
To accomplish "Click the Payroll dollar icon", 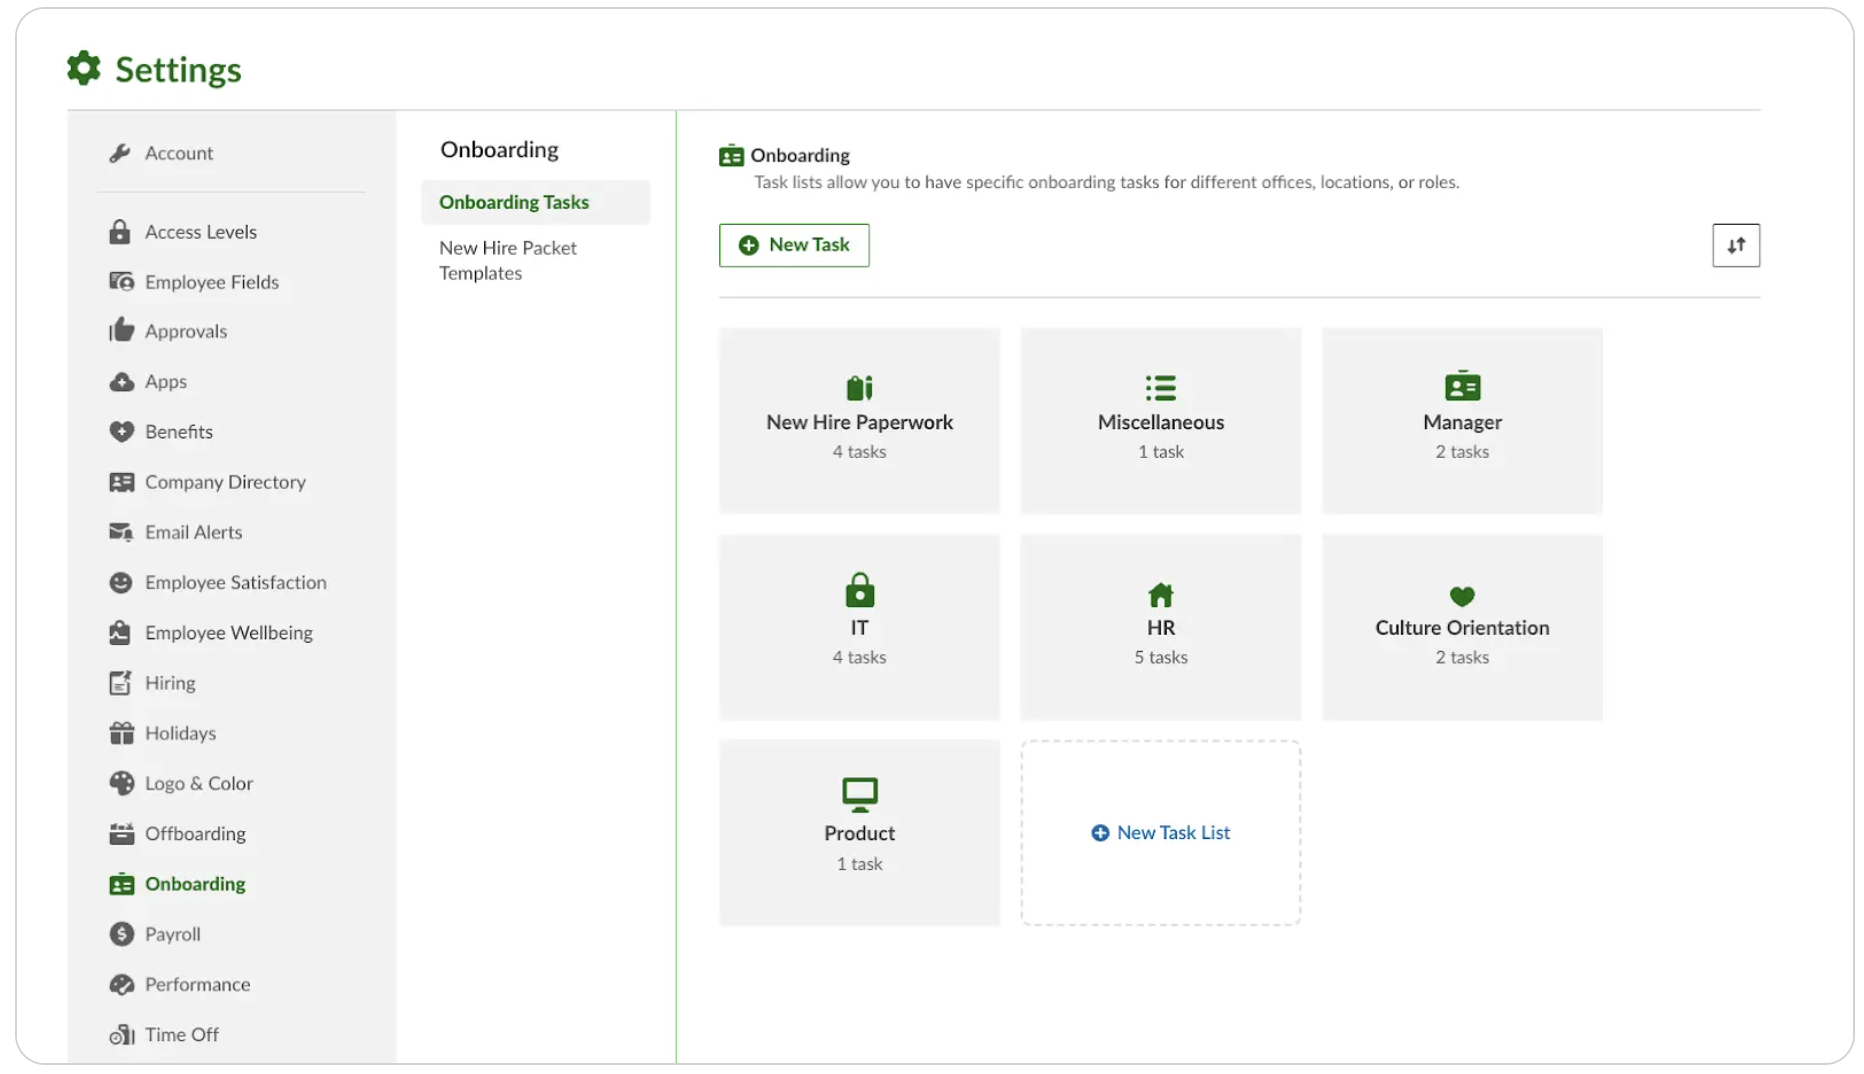I will 120,934.
